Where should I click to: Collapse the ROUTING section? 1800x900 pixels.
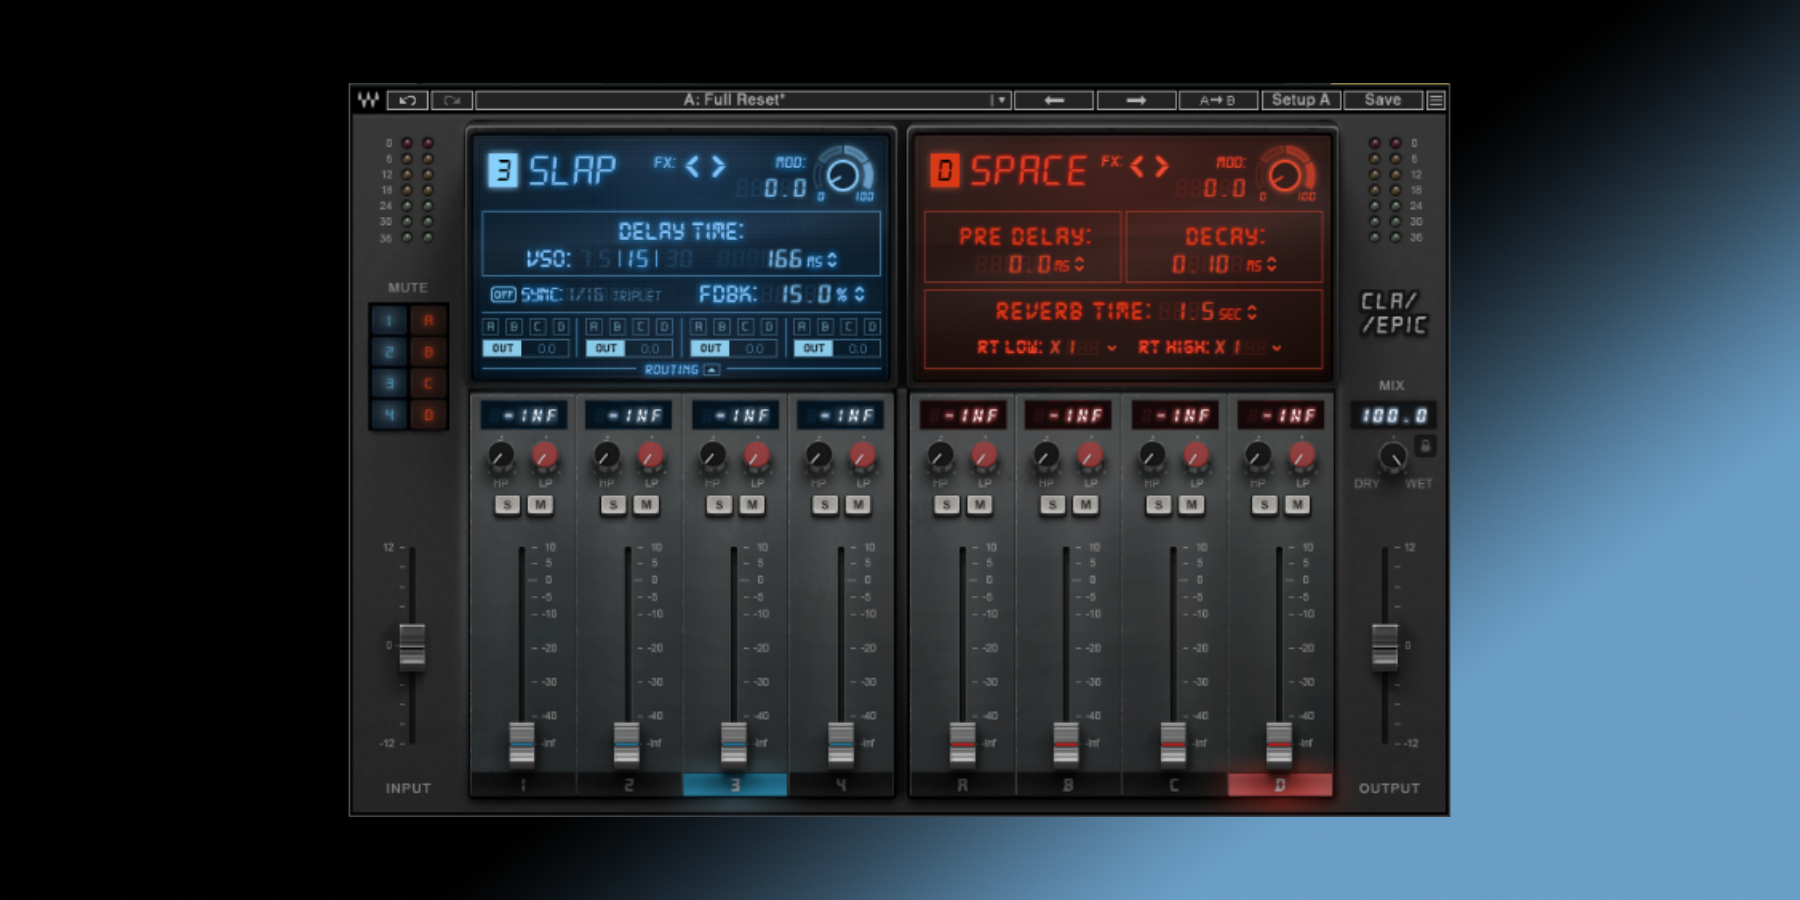tap(711, 370)
